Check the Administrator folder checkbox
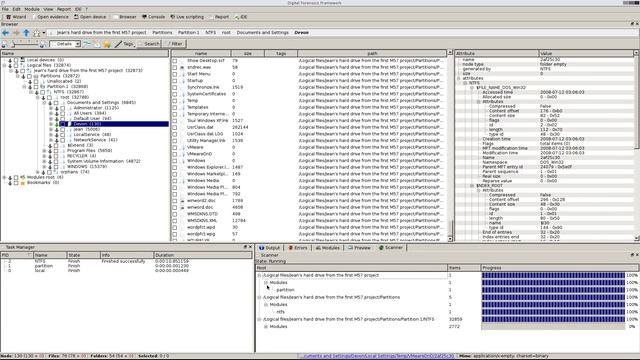The width and height of the screenshot is (640, 360). [63, 108]
